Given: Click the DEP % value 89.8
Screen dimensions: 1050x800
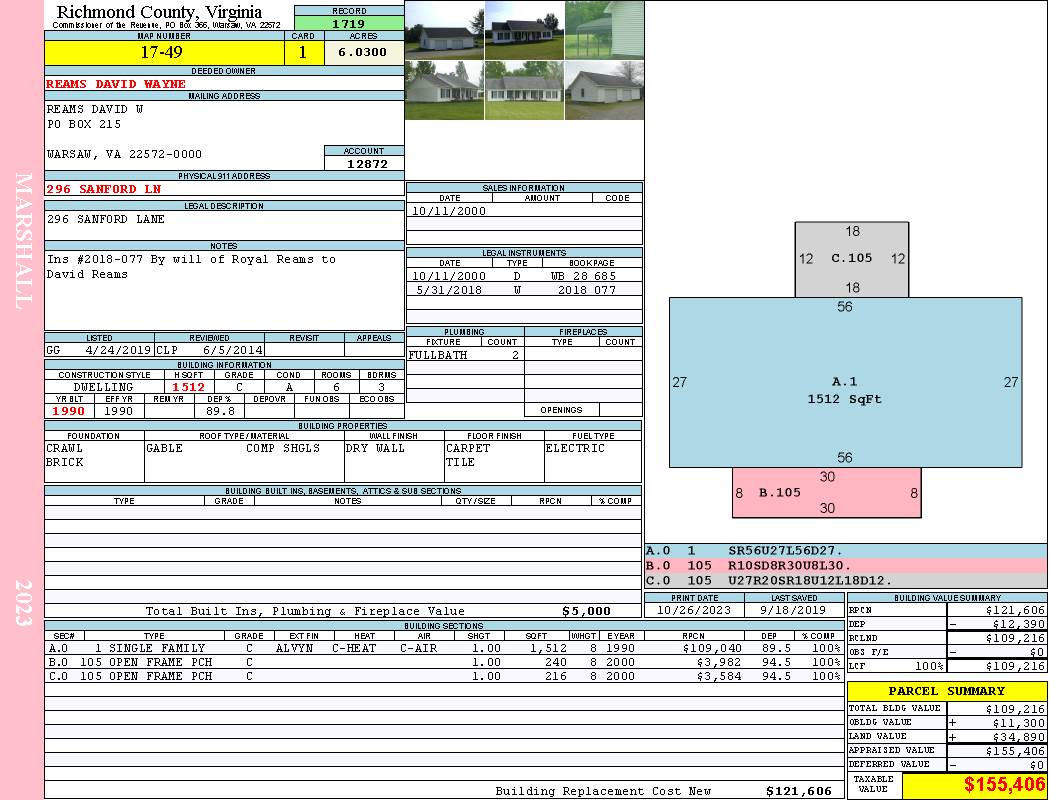Looking at the screenshot, I should coord(220,411).
